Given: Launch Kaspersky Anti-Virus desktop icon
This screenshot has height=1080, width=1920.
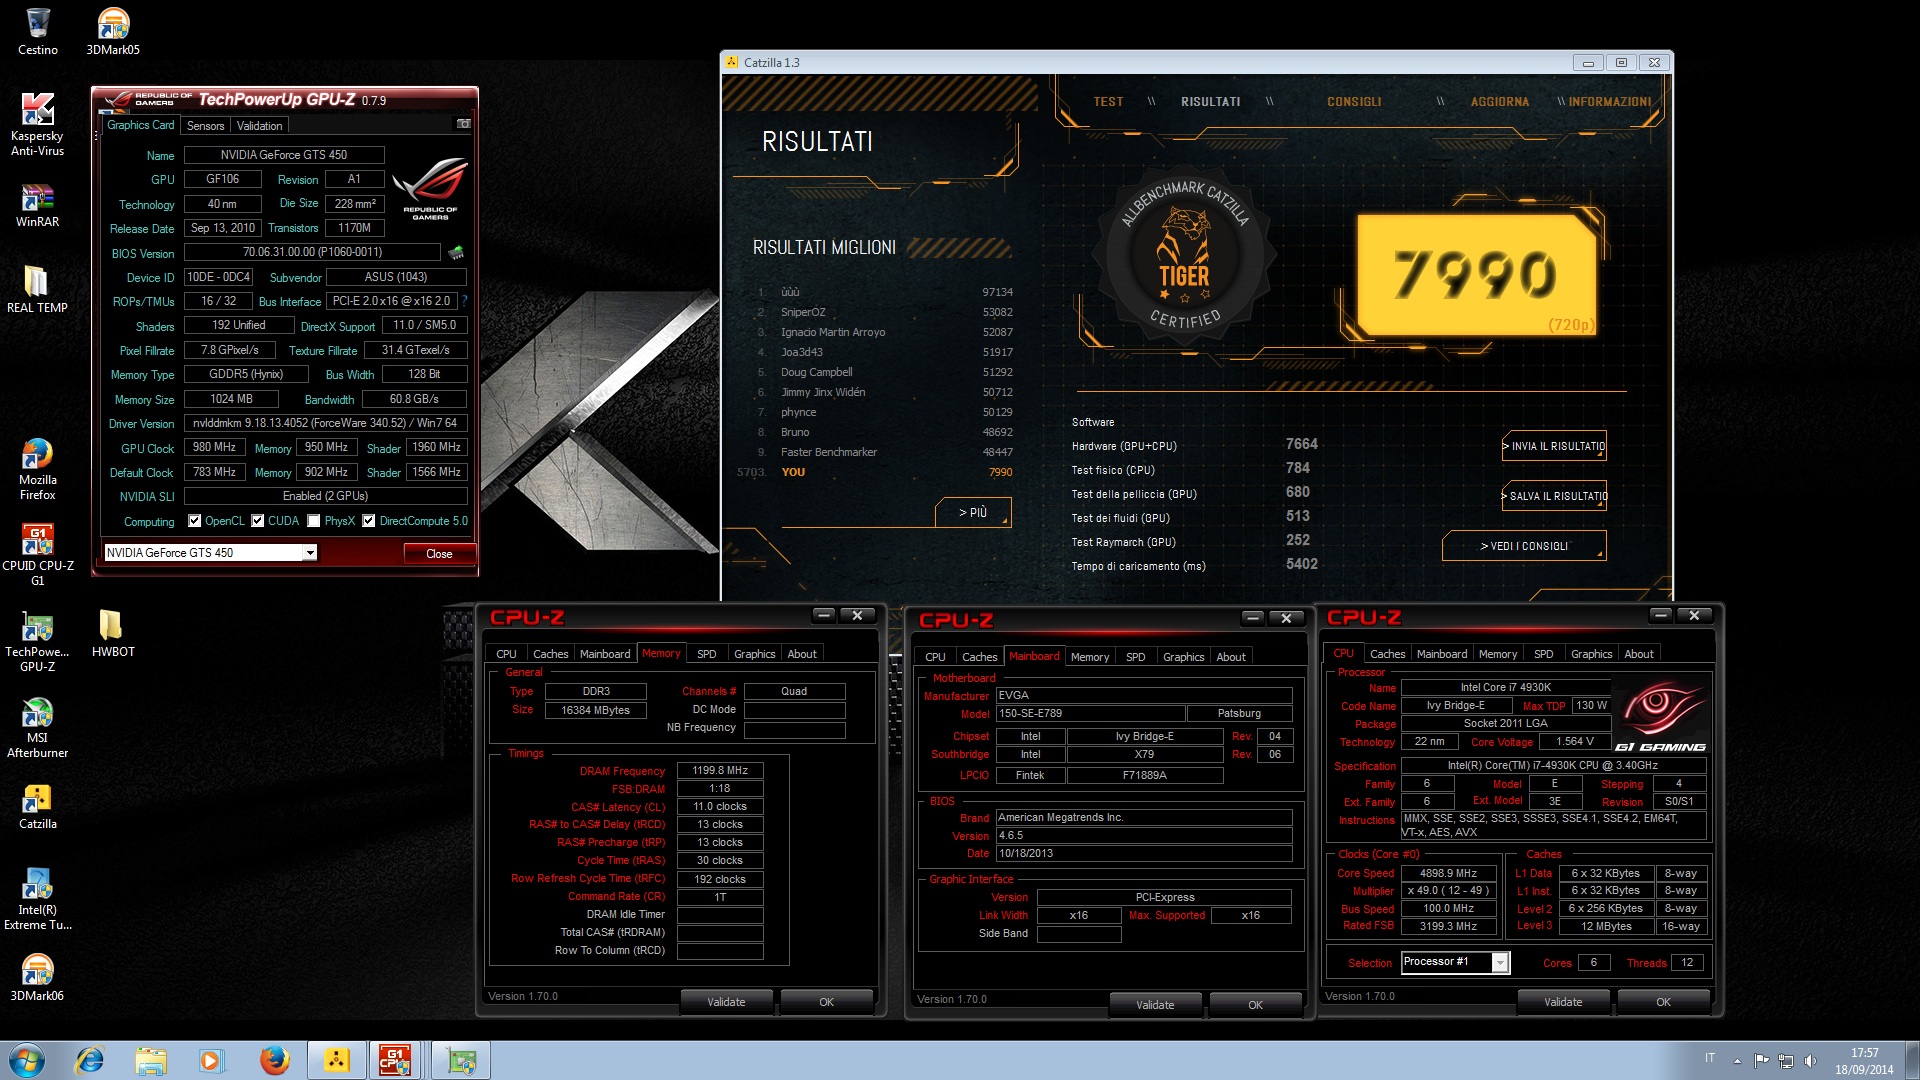Looking at the screenshot, I should (37, 124).
